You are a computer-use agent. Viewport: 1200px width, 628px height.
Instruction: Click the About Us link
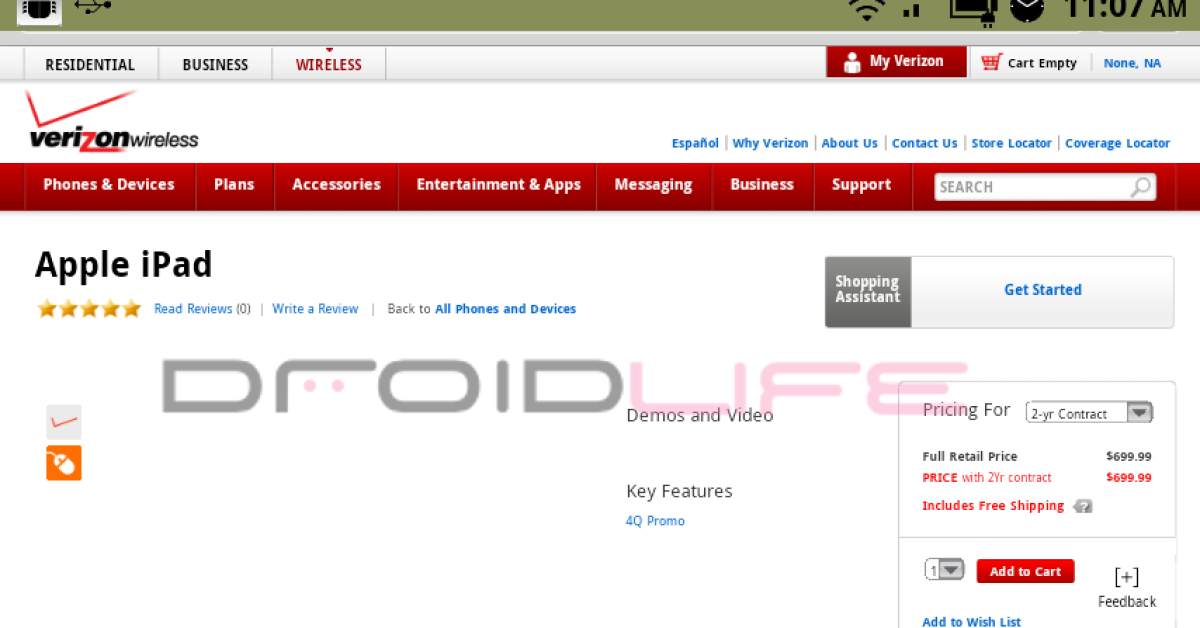pos(849,143)
